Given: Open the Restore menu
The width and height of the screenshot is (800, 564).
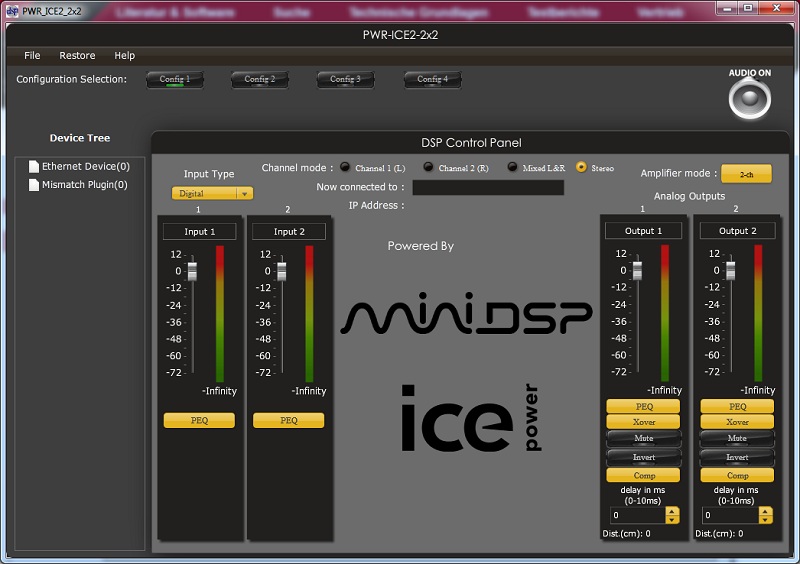Looking at the screenshot, I should (x=77, y=56).
